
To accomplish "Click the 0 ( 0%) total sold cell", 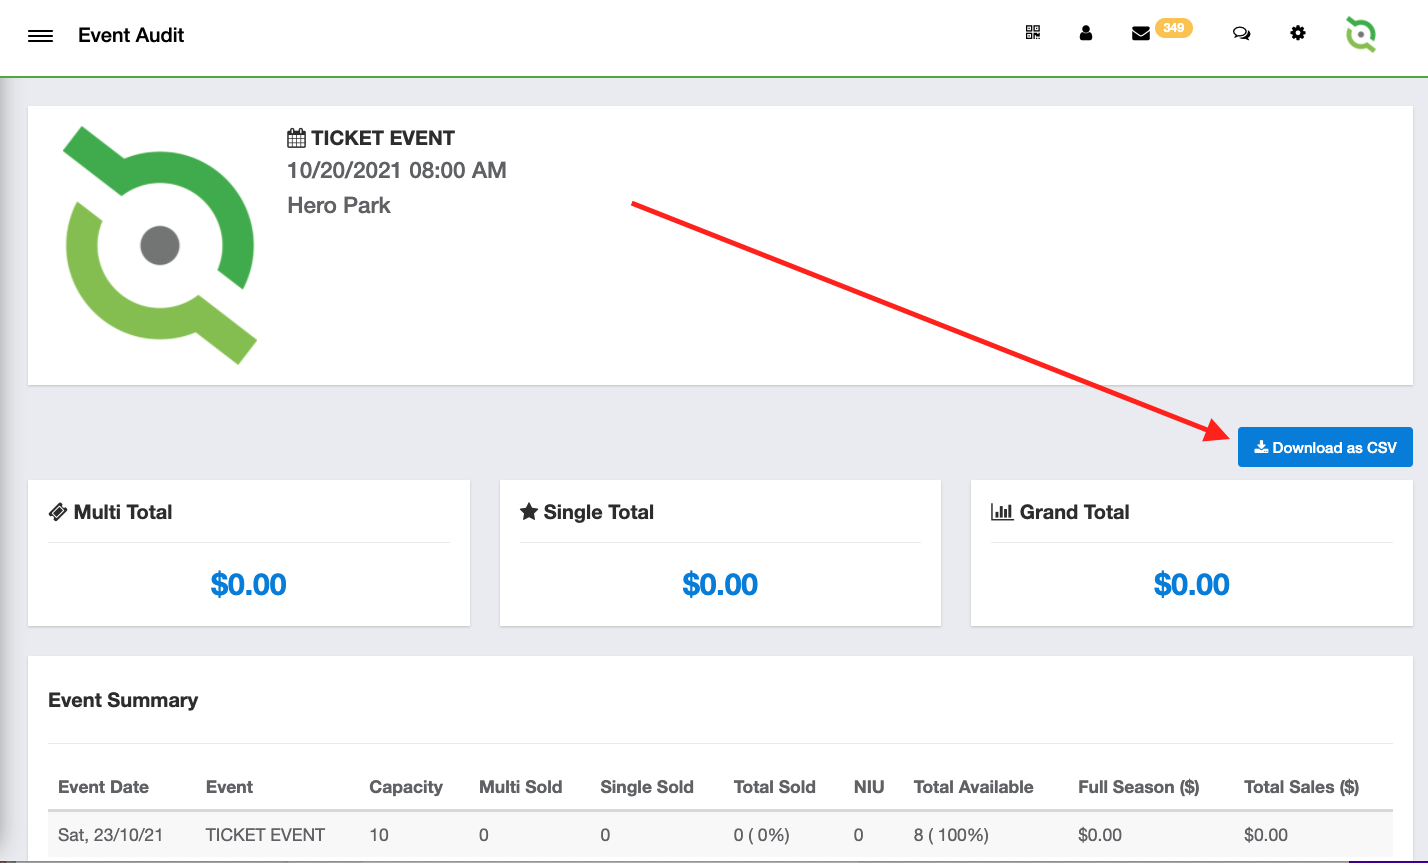I will (761, 834).
